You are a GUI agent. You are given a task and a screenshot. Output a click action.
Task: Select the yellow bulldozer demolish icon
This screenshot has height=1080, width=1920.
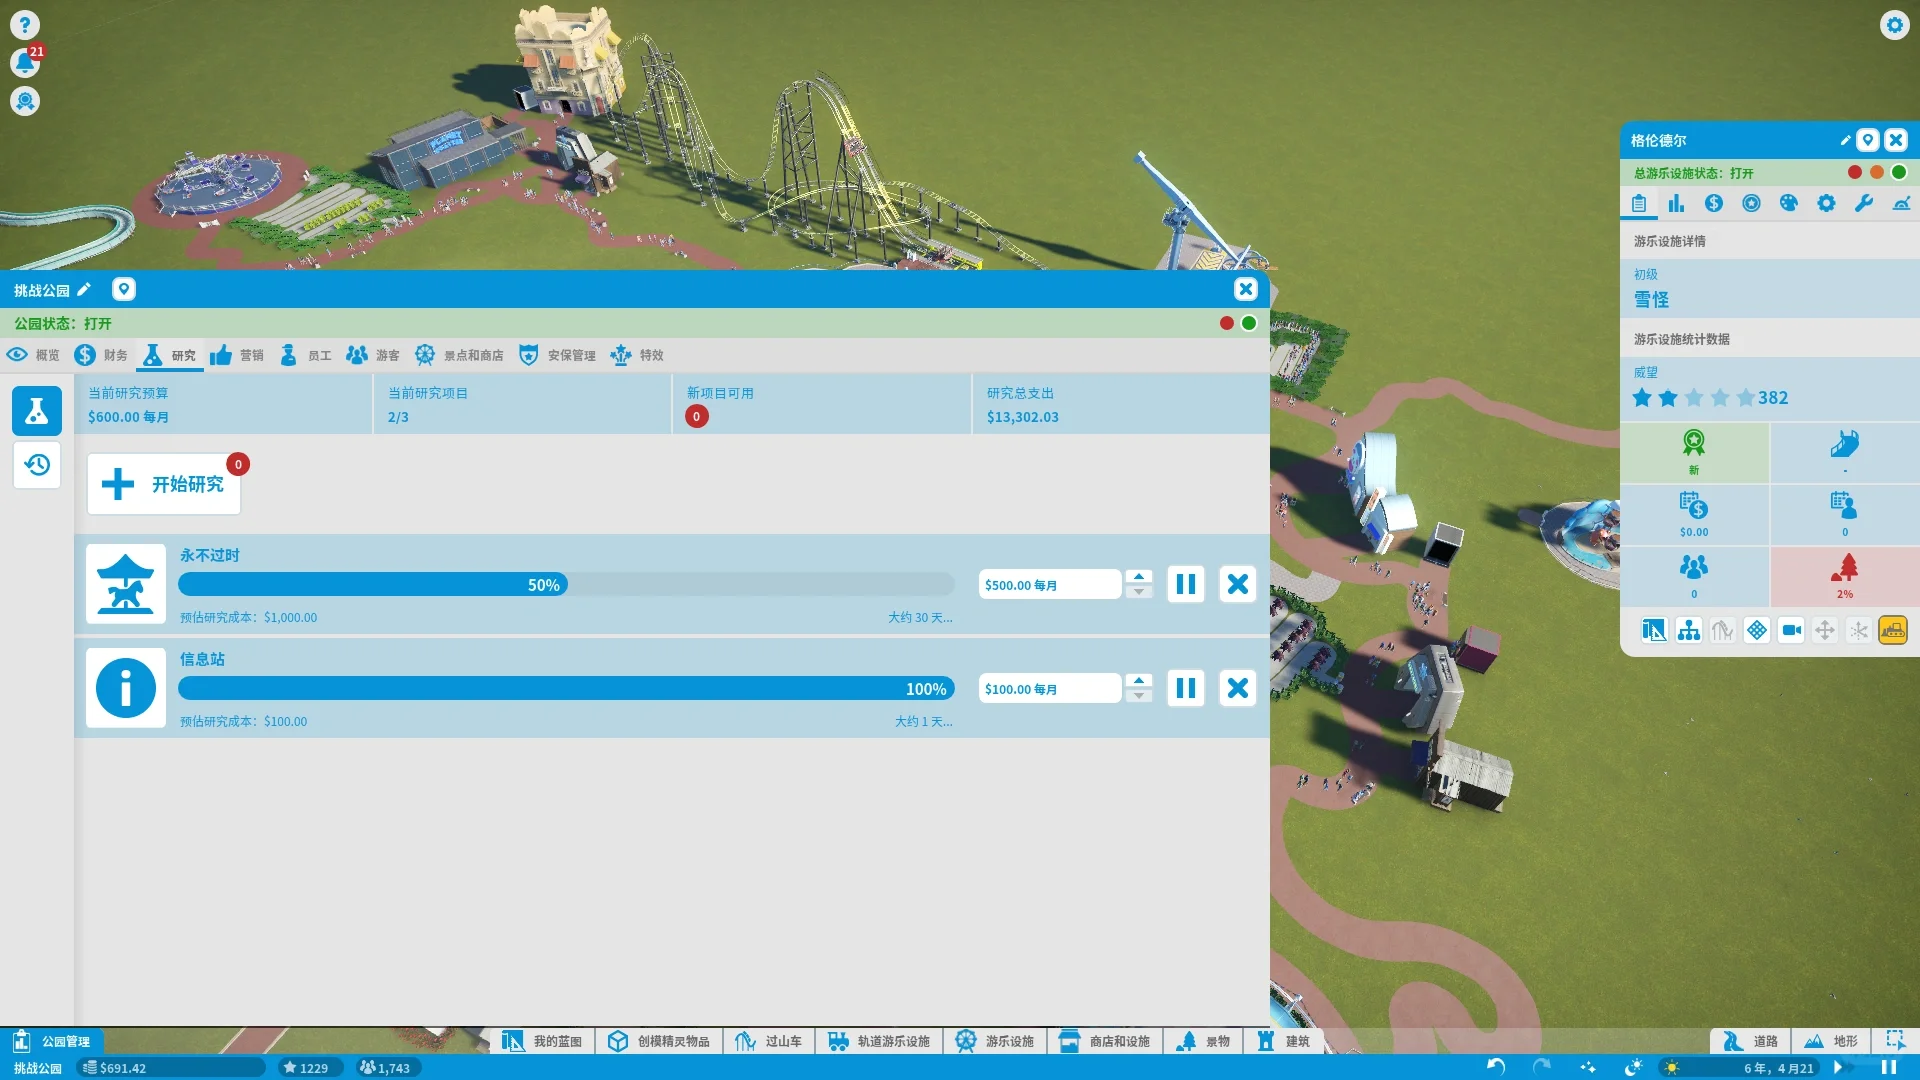click(x=1892, y=630)
